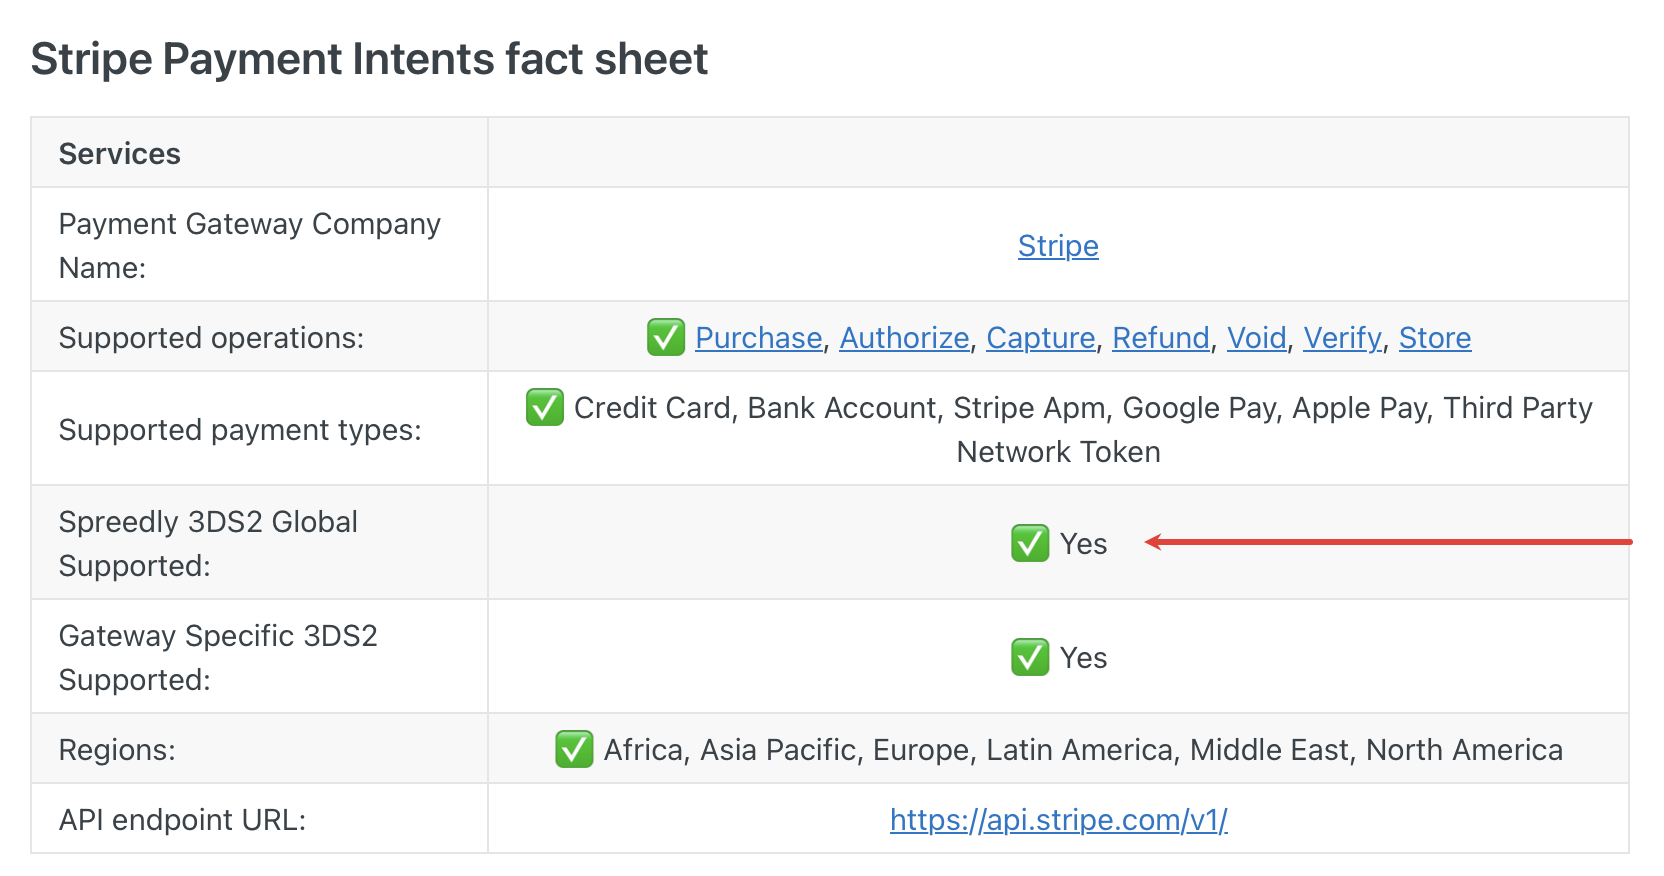Viewport: 1664px width, 876px height.
Task: Click the Supported payment types label
Action: [240, 430]
